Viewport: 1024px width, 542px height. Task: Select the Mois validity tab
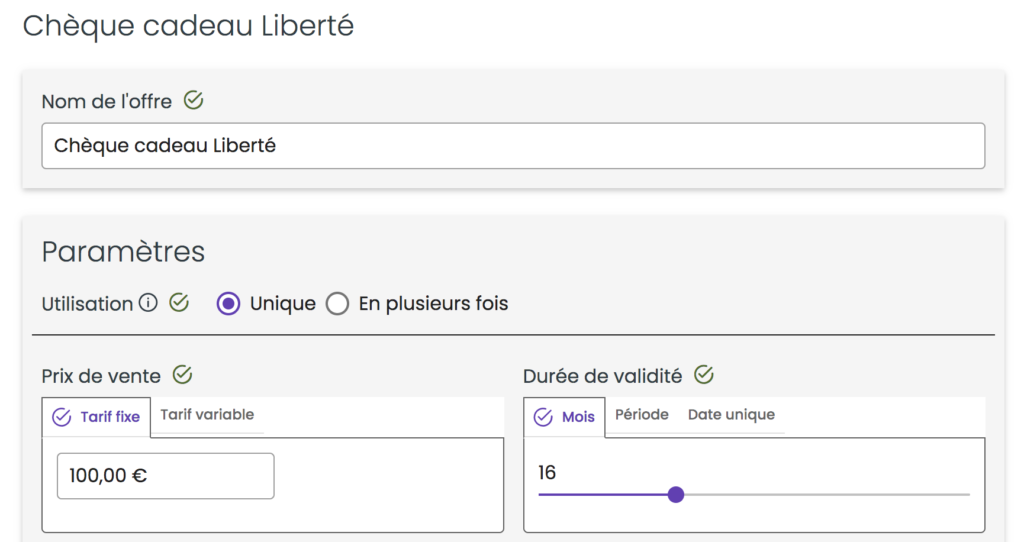[x=564, y=417]
